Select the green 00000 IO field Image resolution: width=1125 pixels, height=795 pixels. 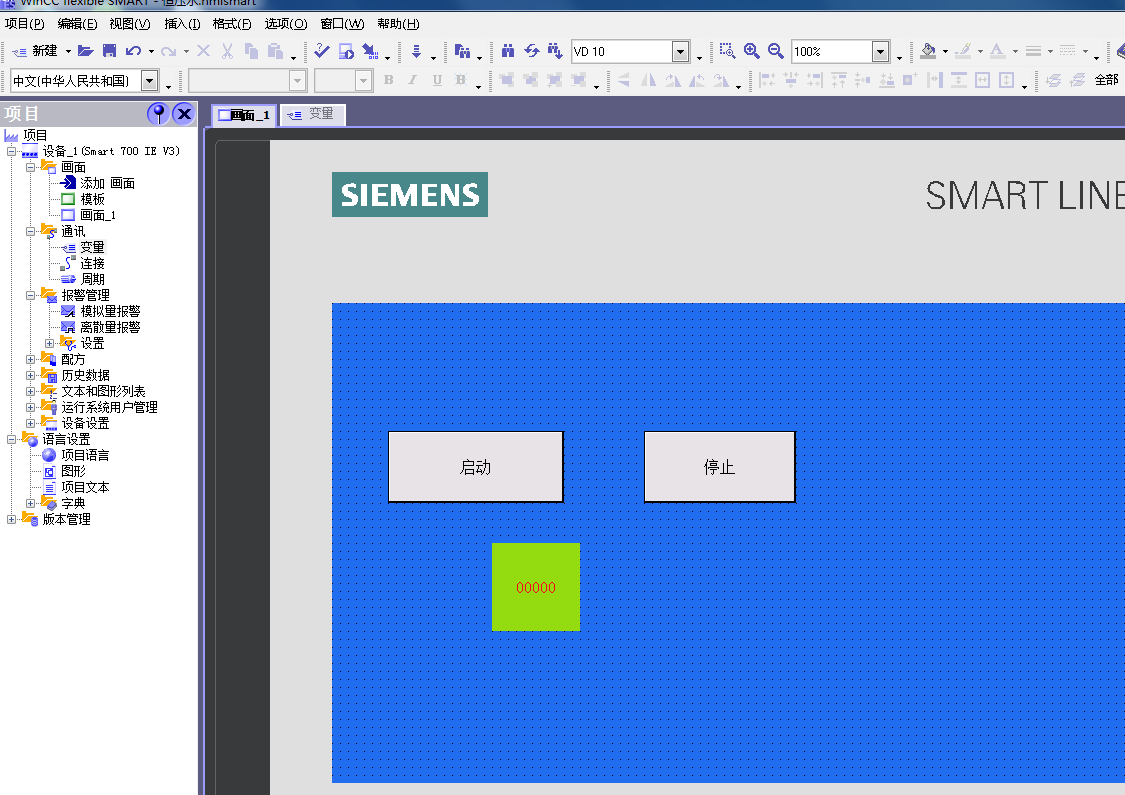[535, 587]
